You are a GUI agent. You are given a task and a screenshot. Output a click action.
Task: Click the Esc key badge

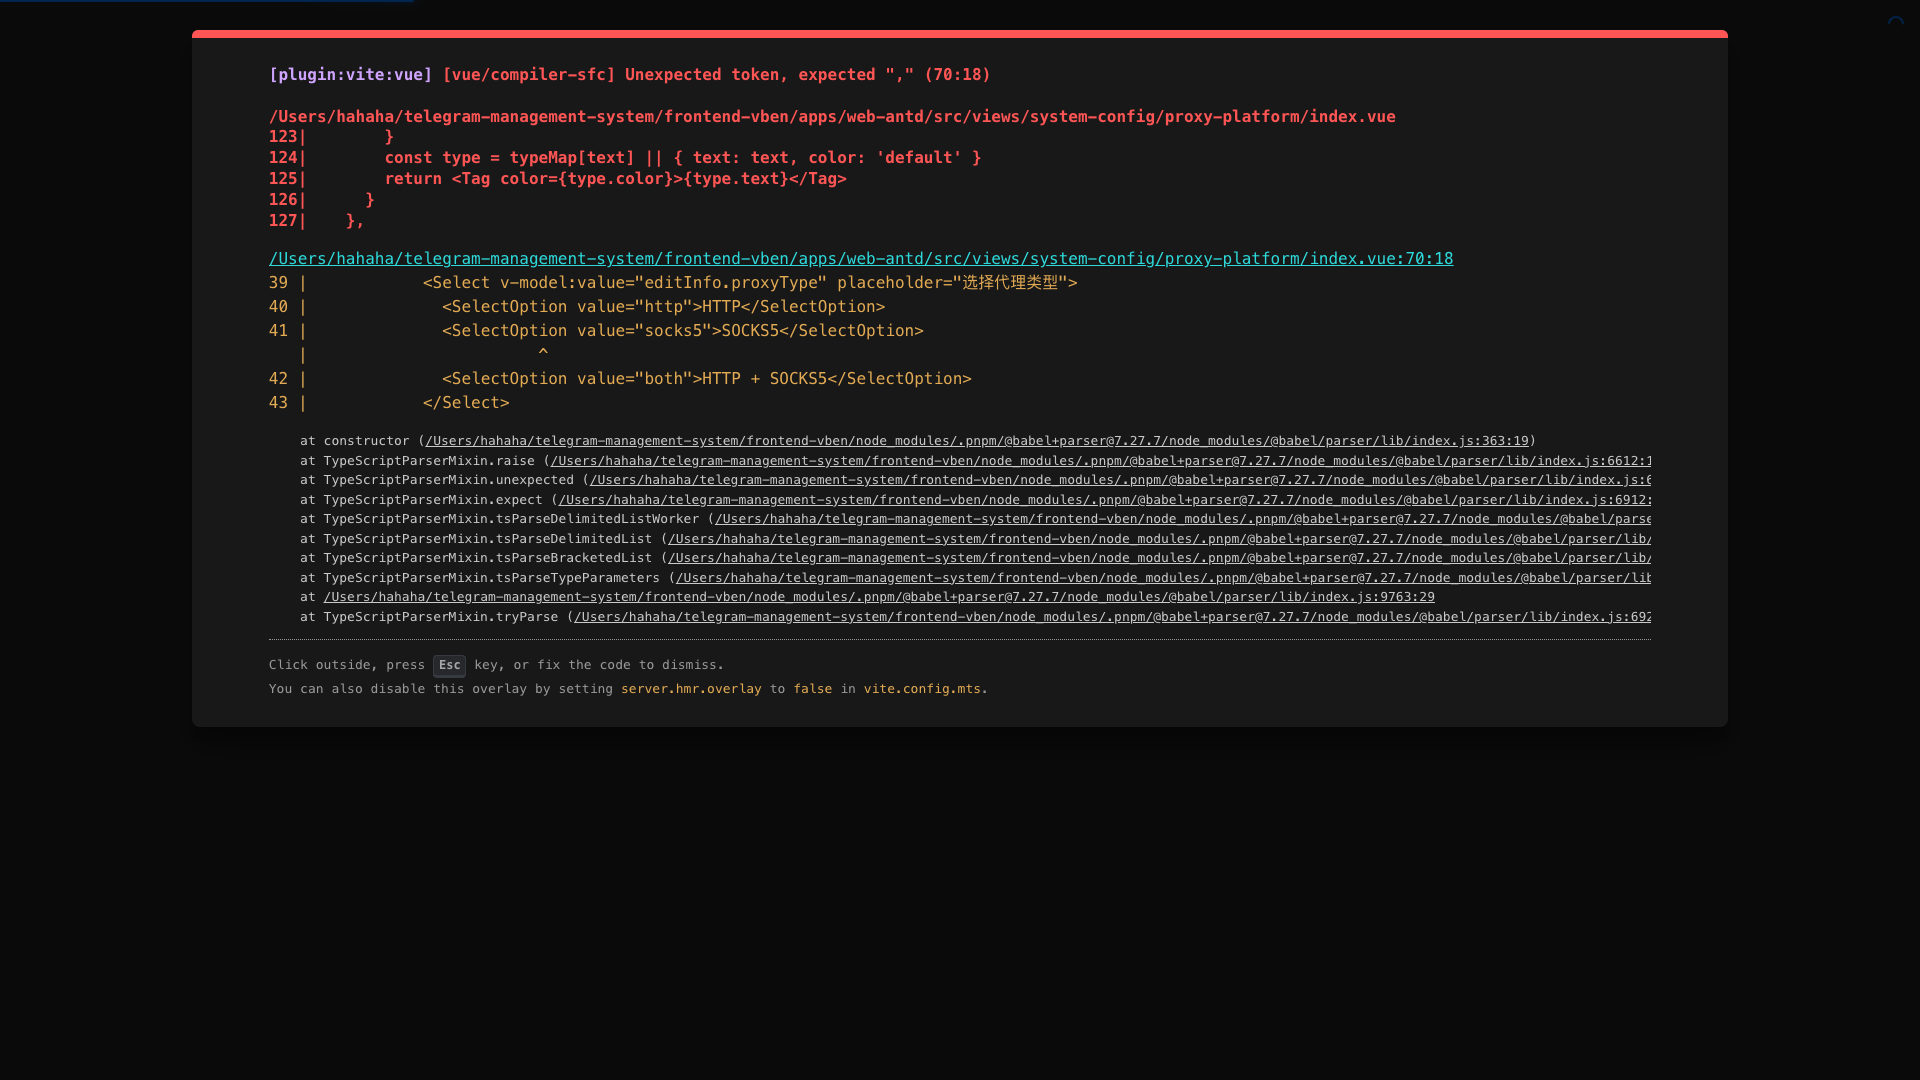449,666
